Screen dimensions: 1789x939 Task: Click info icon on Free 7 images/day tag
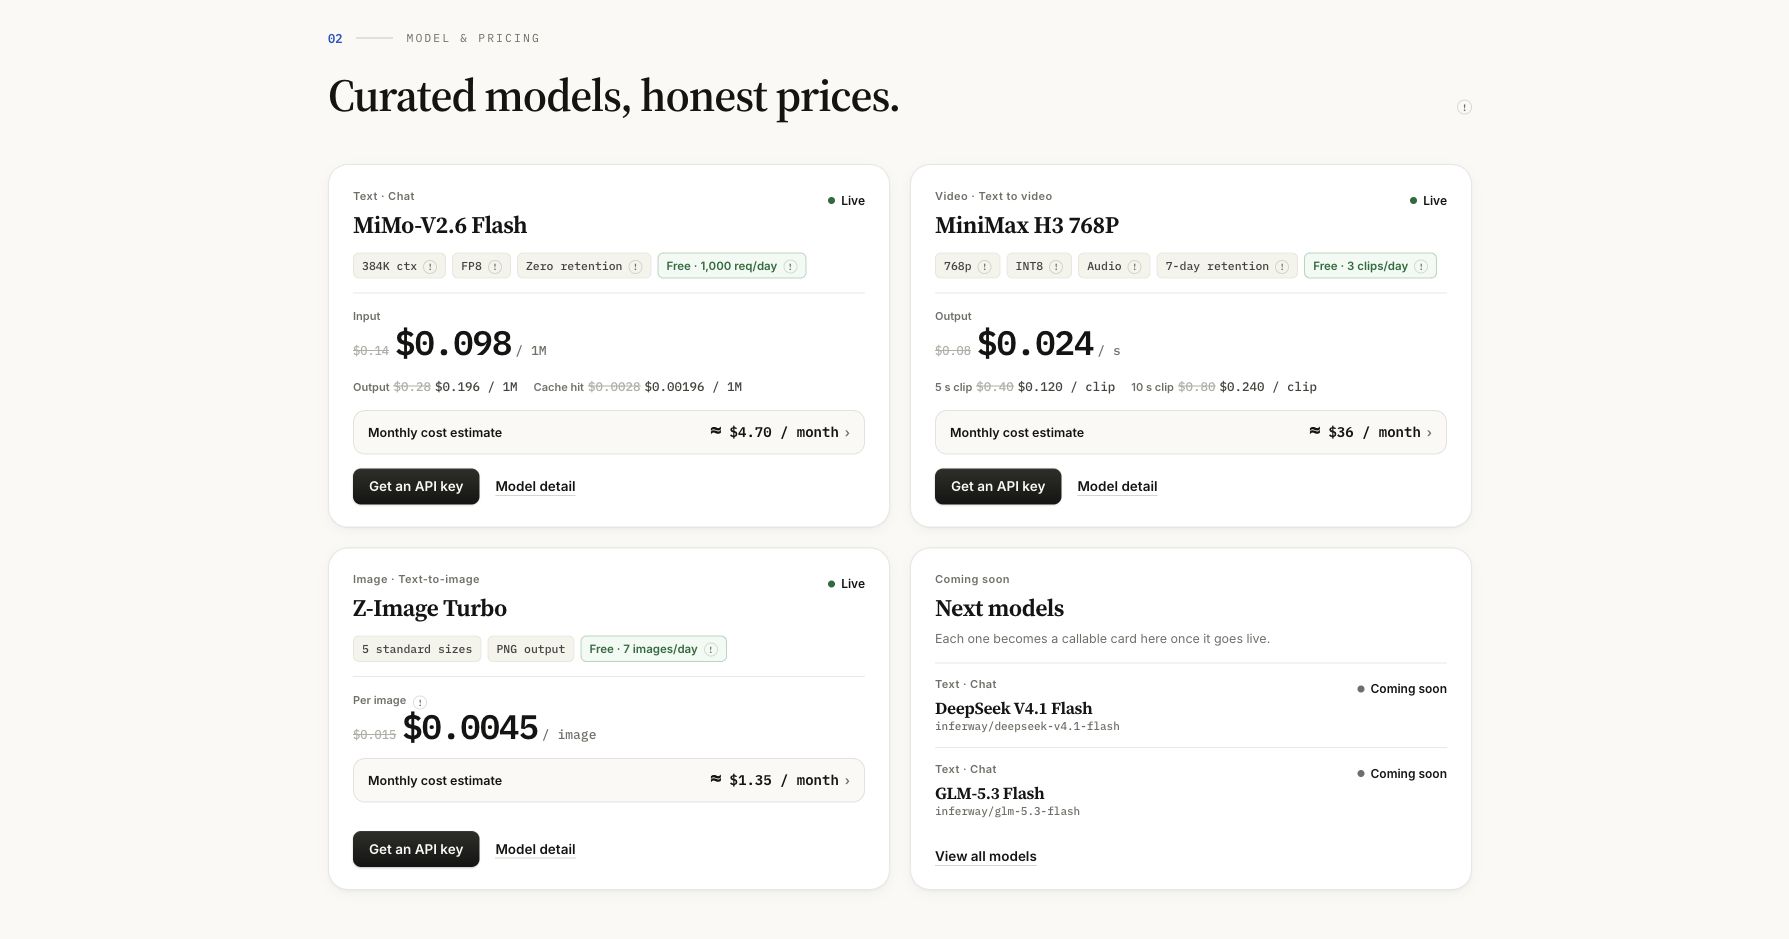coord(711,649)
